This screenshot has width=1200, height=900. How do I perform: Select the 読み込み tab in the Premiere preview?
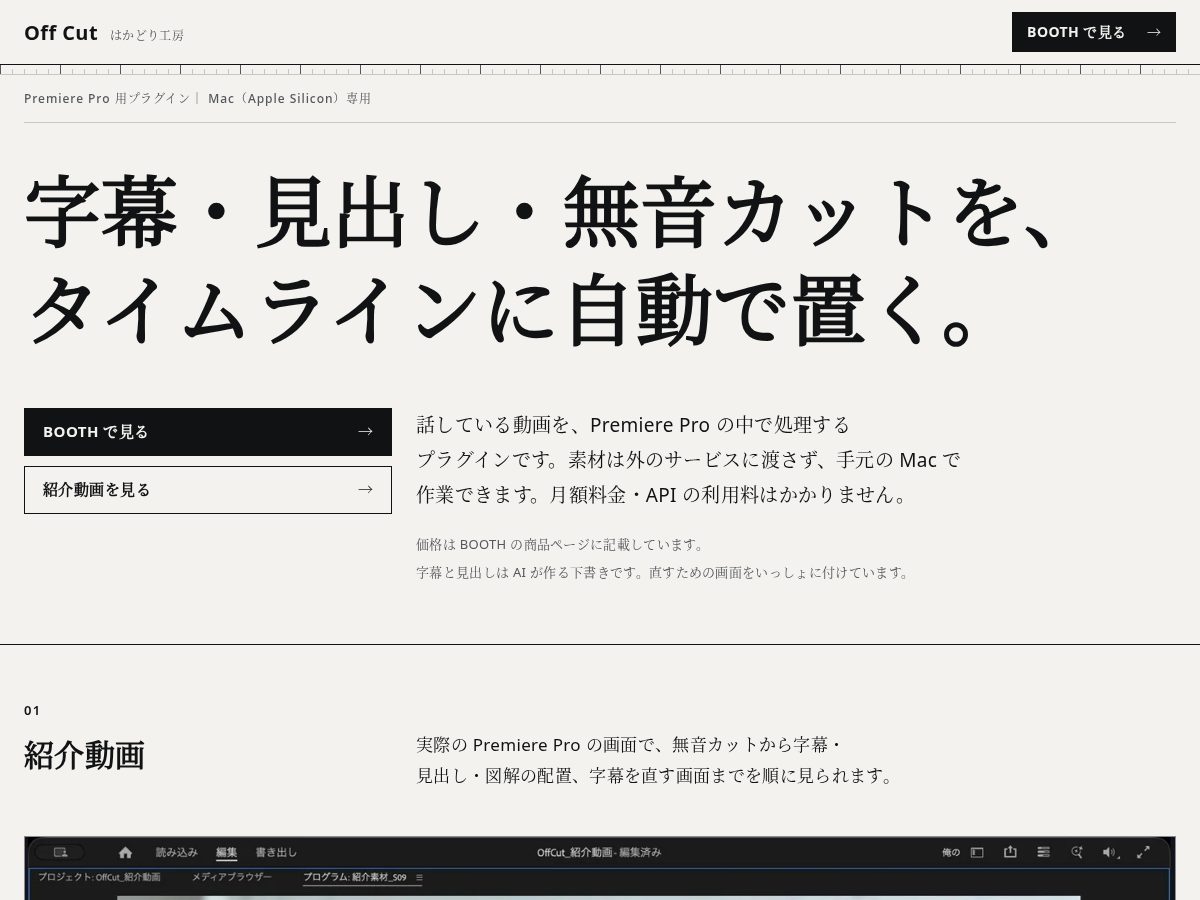tap(177, 853)
